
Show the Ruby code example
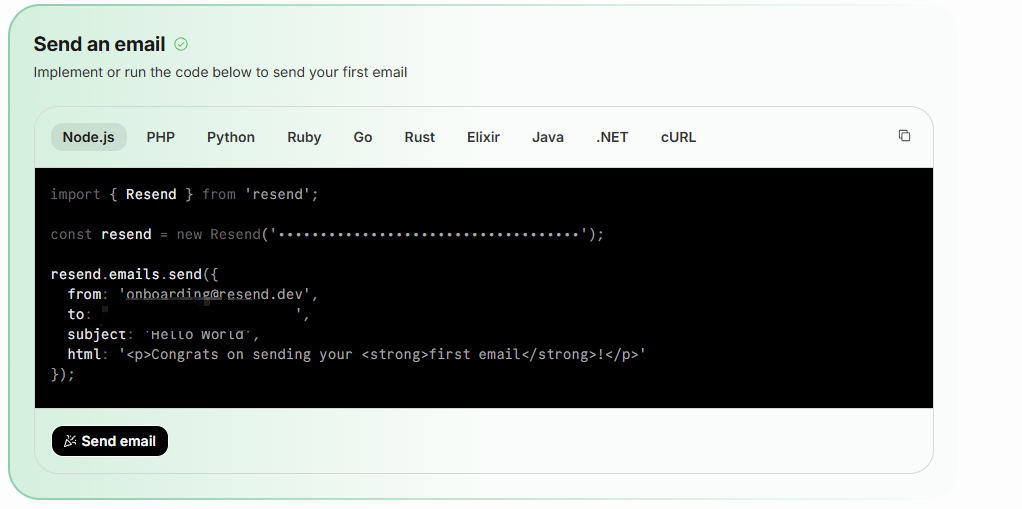click(304, 137)
